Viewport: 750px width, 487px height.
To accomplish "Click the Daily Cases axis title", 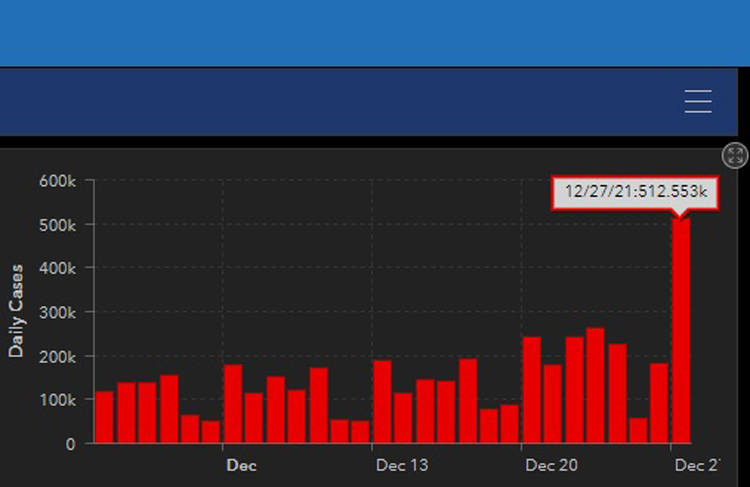I will pos(16,311).
